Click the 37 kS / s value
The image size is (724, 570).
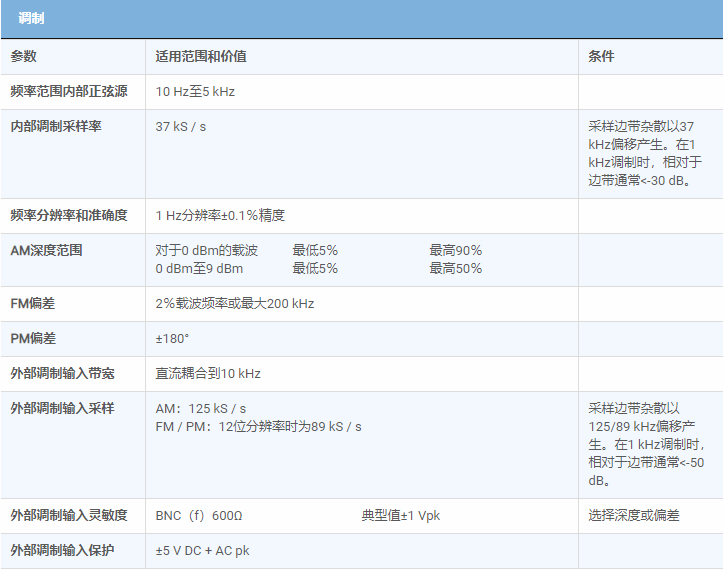pyautogui.click(x=181, y=127)
